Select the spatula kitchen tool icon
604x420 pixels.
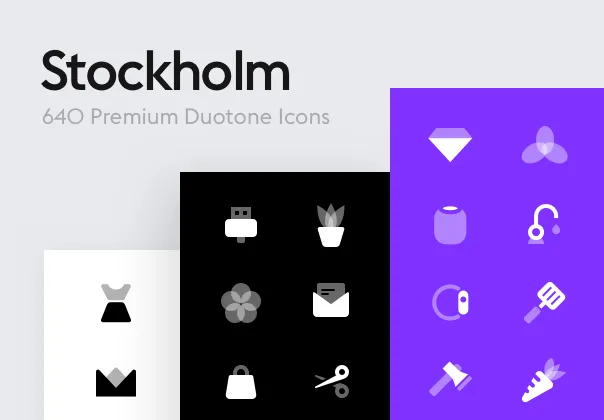(544, 302)
